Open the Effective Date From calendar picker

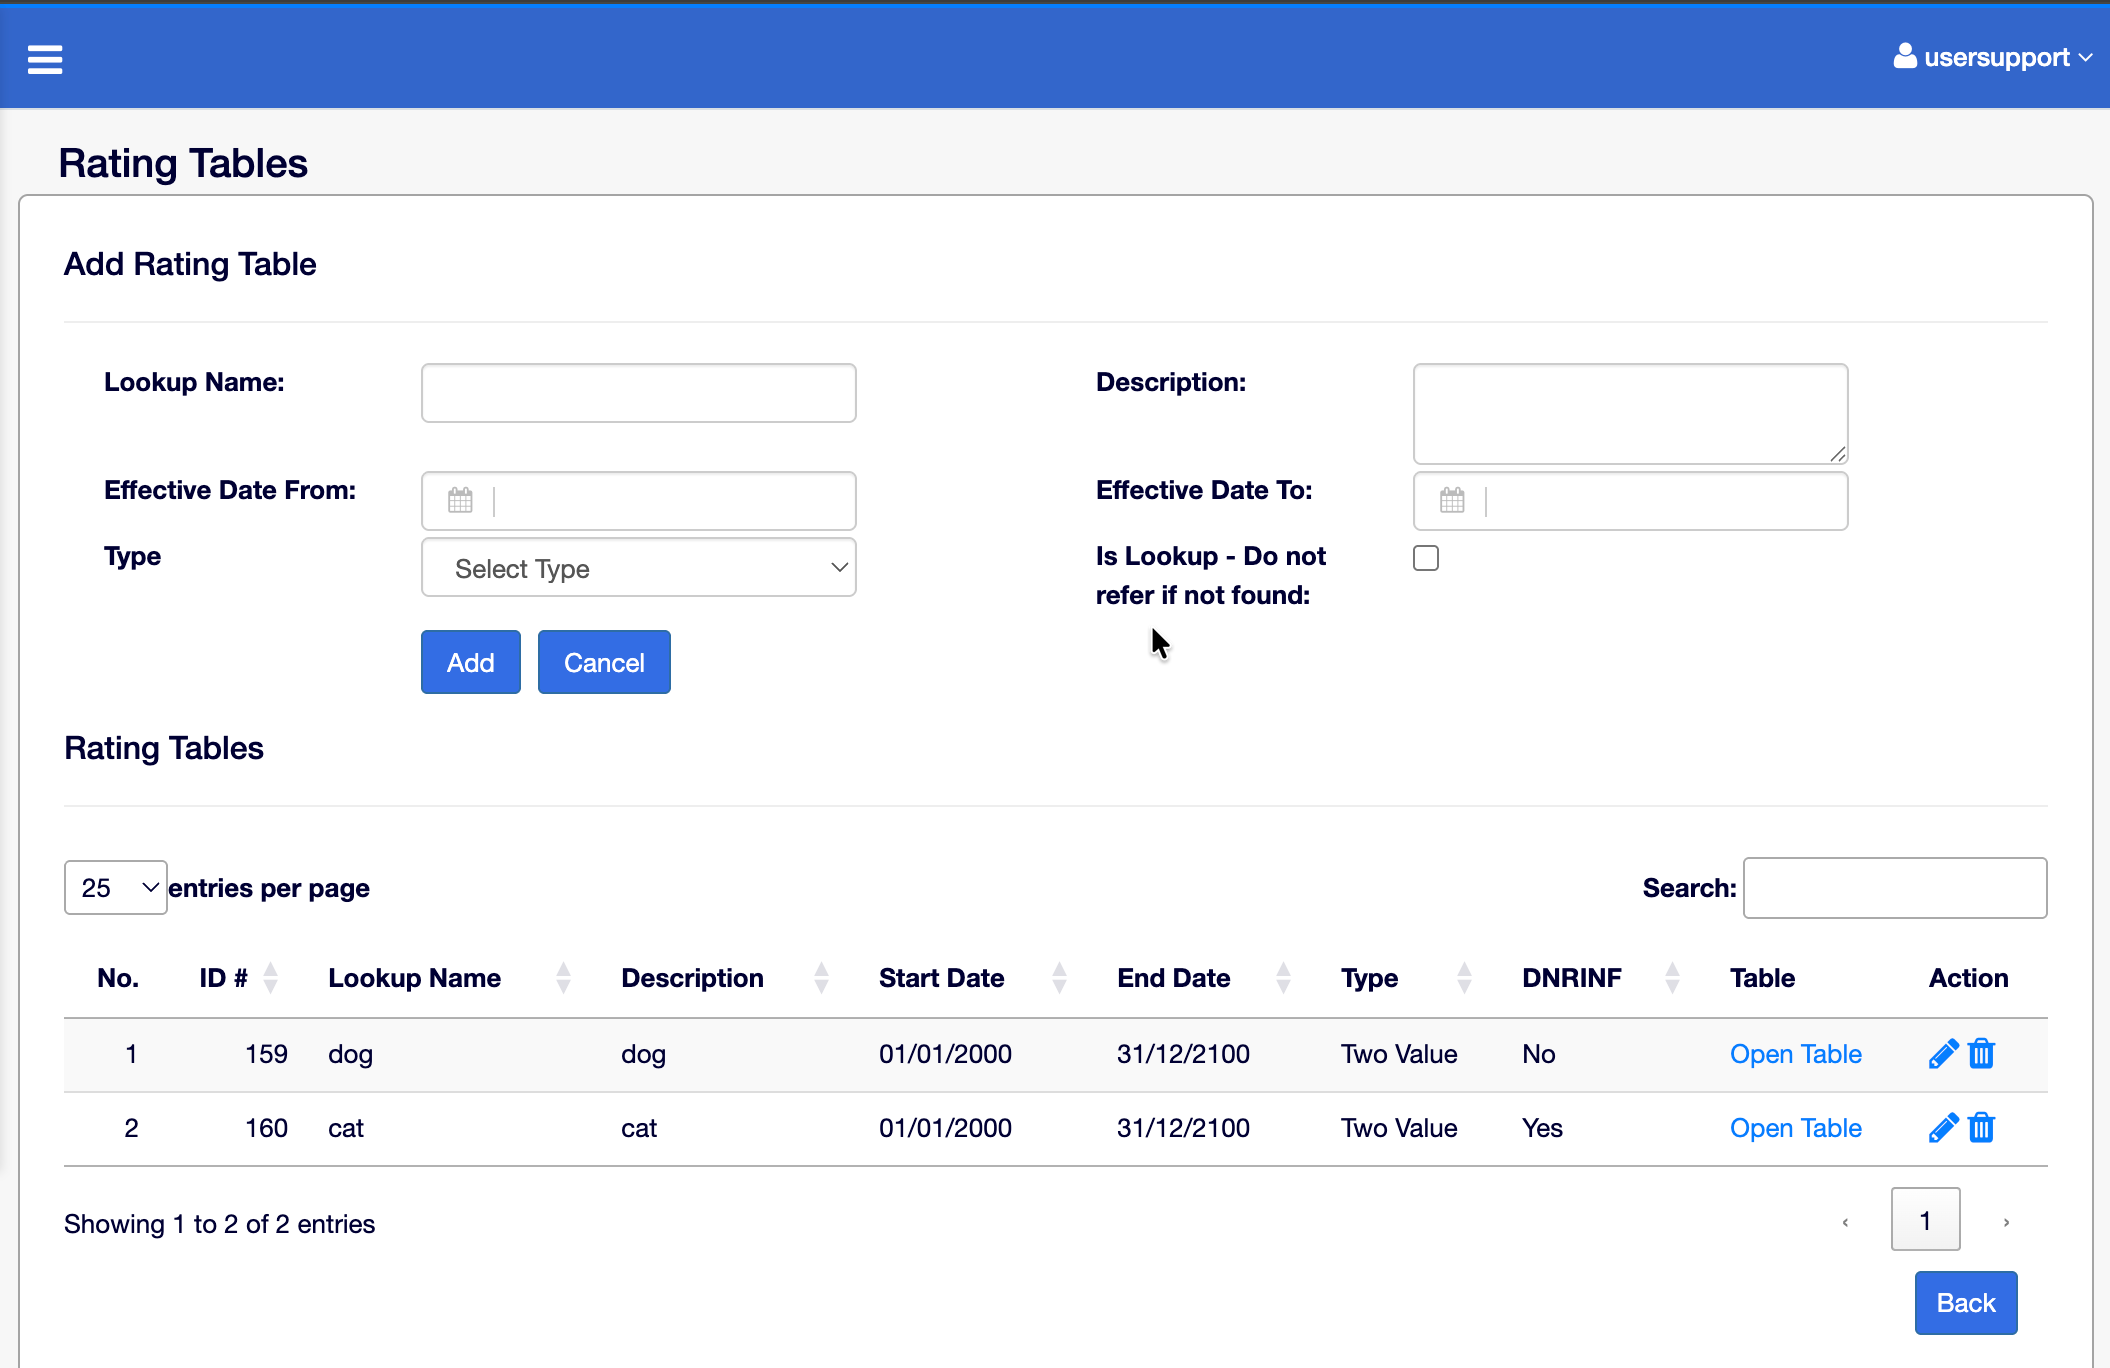pyautogui.click(x=459, y=500)
